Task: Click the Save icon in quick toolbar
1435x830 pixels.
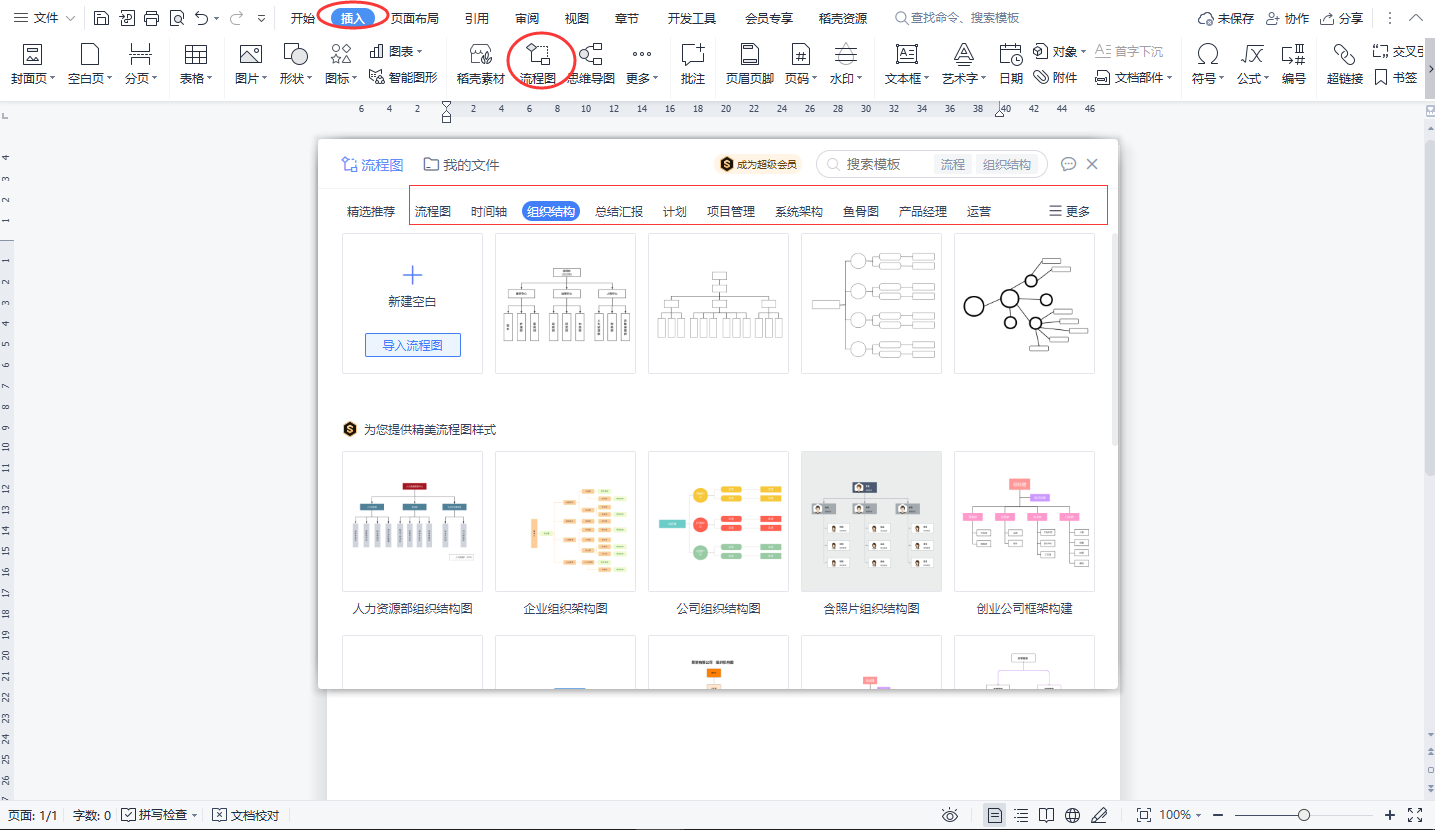Action: tap(101, 18)
